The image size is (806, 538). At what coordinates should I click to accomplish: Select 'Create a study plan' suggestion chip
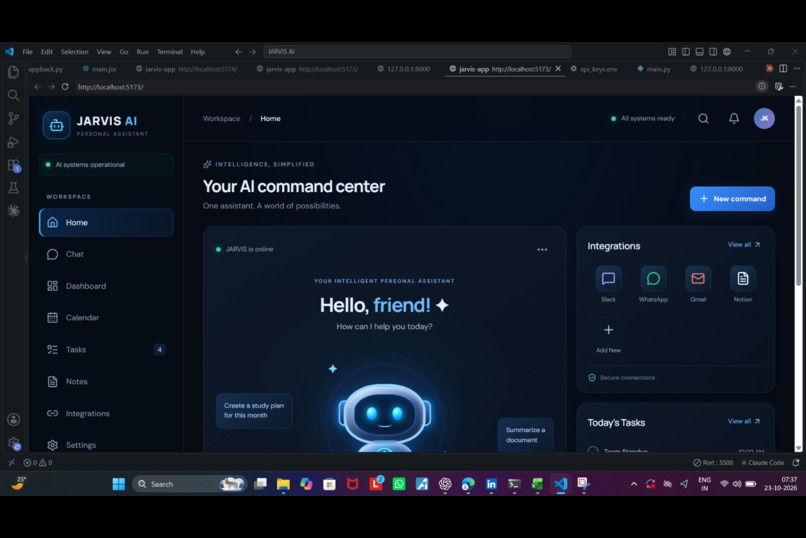[x=254, y=411]
